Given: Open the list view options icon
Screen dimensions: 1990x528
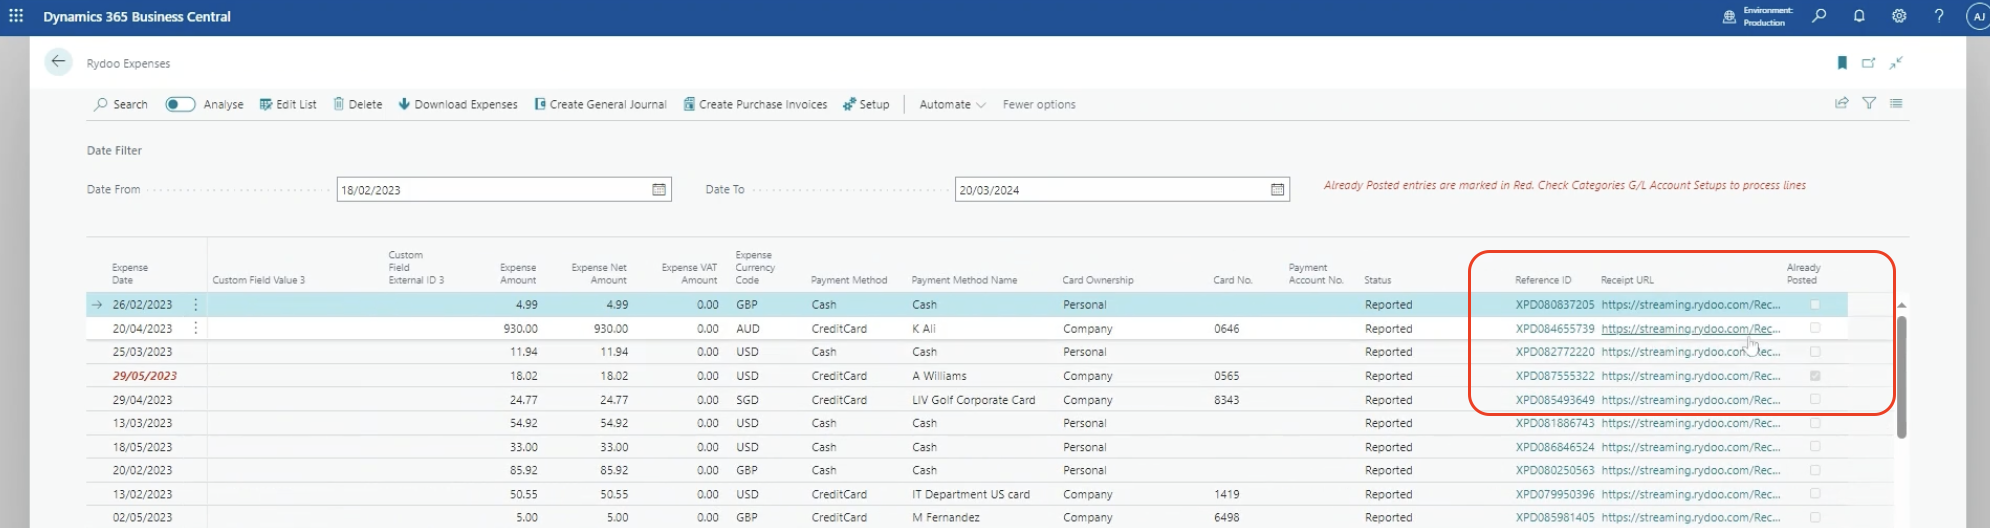Looking at the screenshot, I should coord(1896,103).
